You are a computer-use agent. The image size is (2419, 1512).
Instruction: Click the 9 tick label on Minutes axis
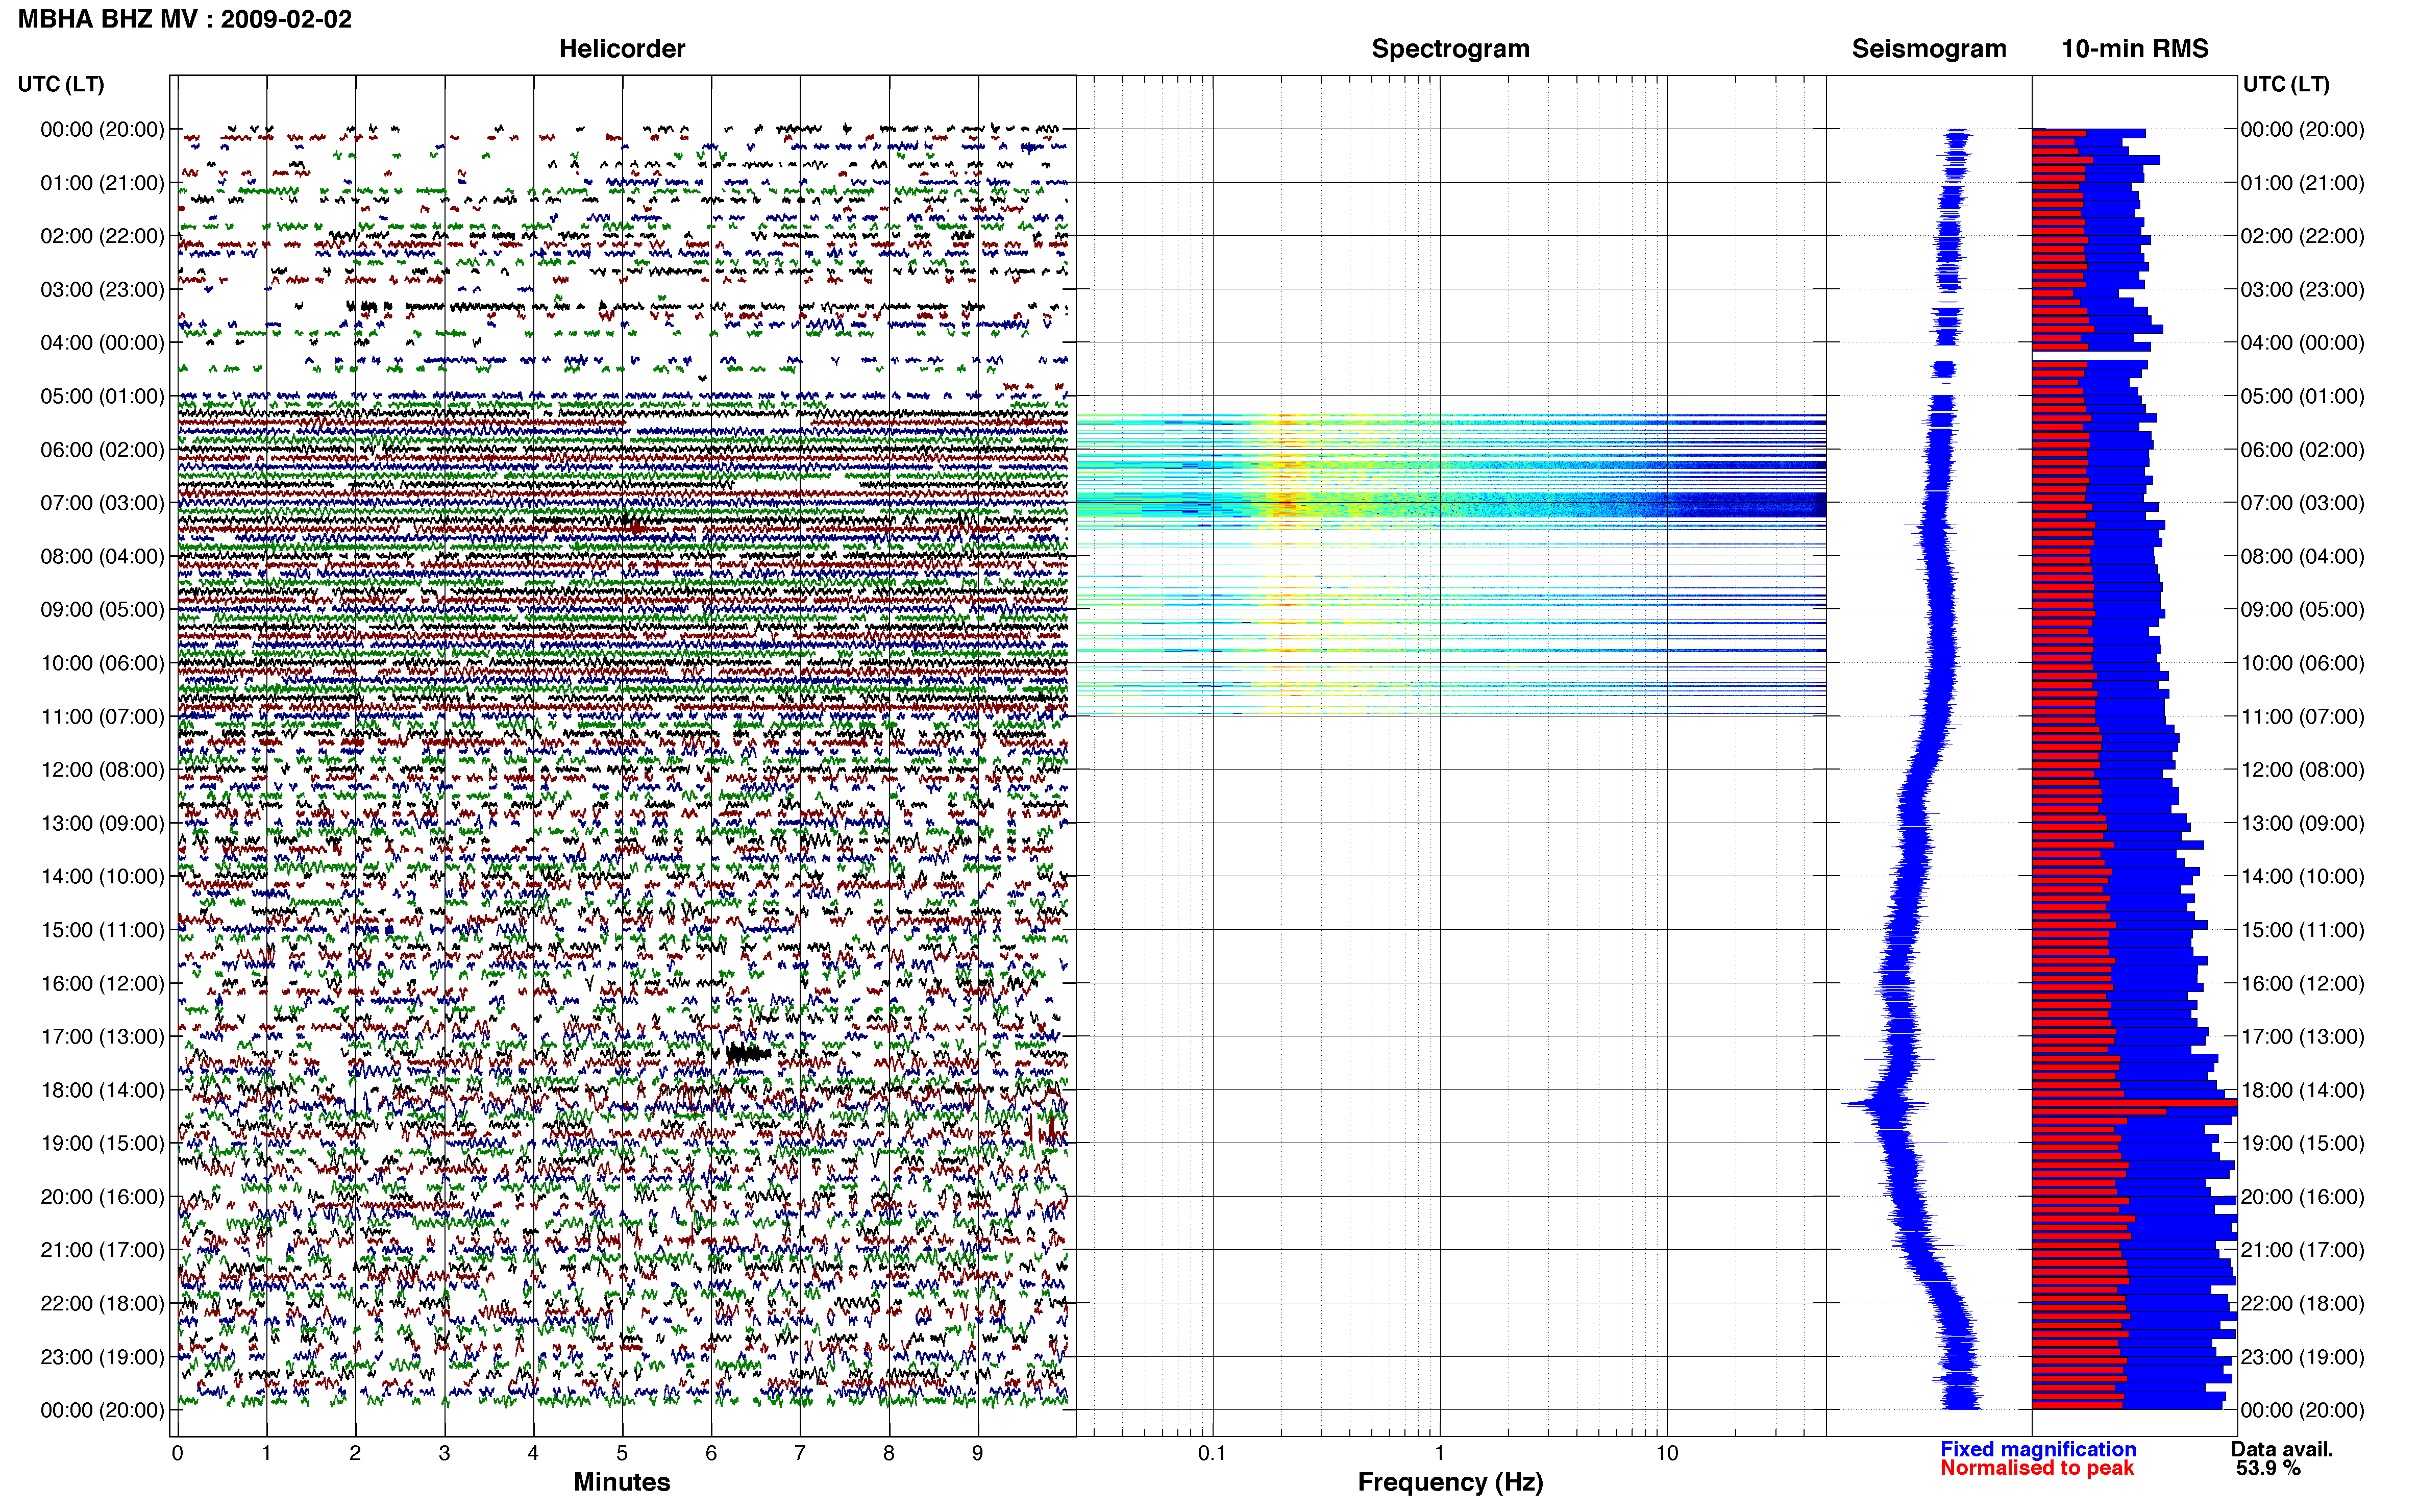point(978,1453)
